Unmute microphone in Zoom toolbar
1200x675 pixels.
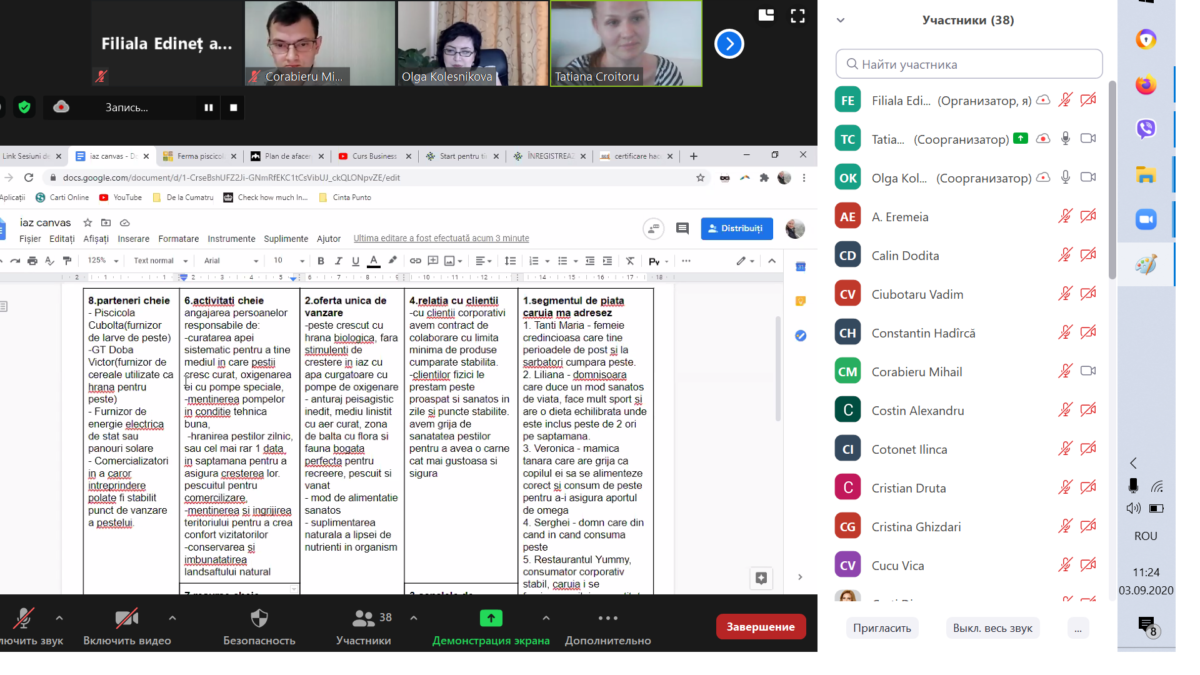22,618
